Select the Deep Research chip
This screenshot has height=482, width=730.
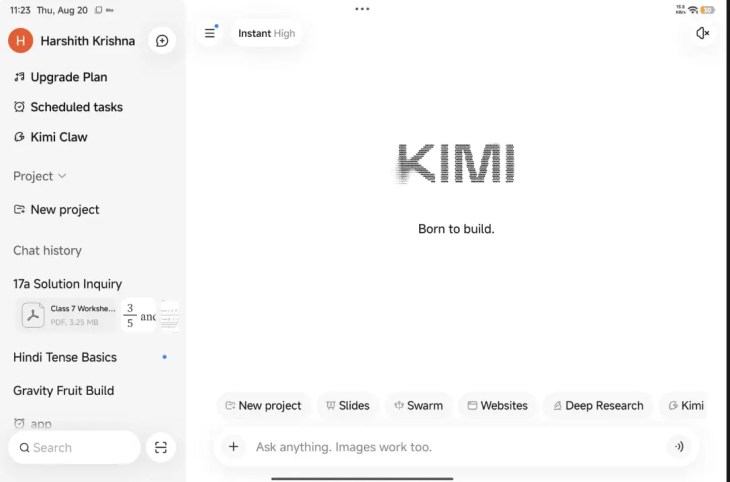(x=598, y=406)
